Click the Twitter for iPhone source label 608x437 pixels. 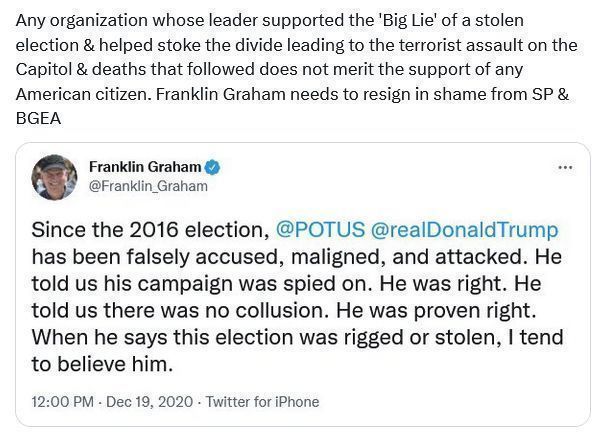point(262,402)
